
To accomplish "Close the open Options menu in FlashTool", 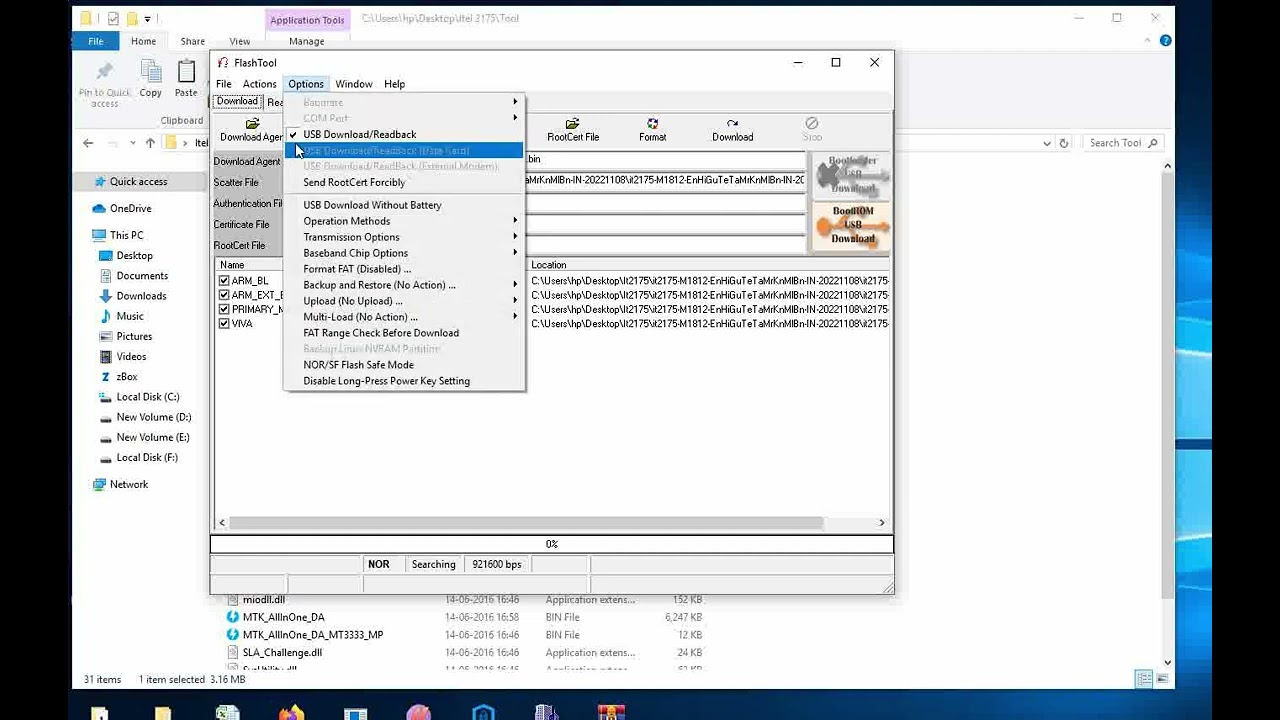I will tap(306, 84).
